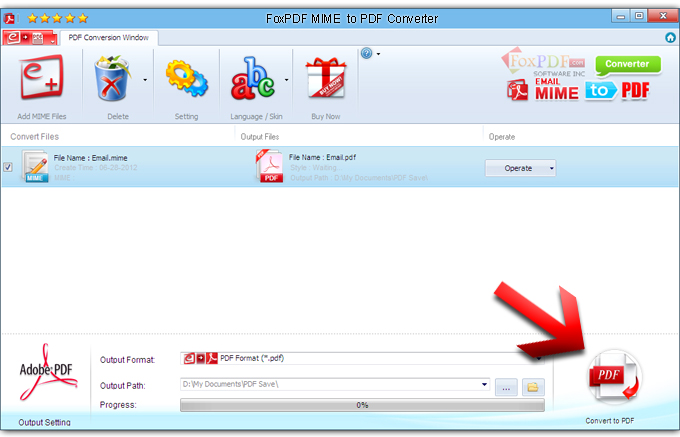Open the Output Path dropdown arrow

[484, 385]
